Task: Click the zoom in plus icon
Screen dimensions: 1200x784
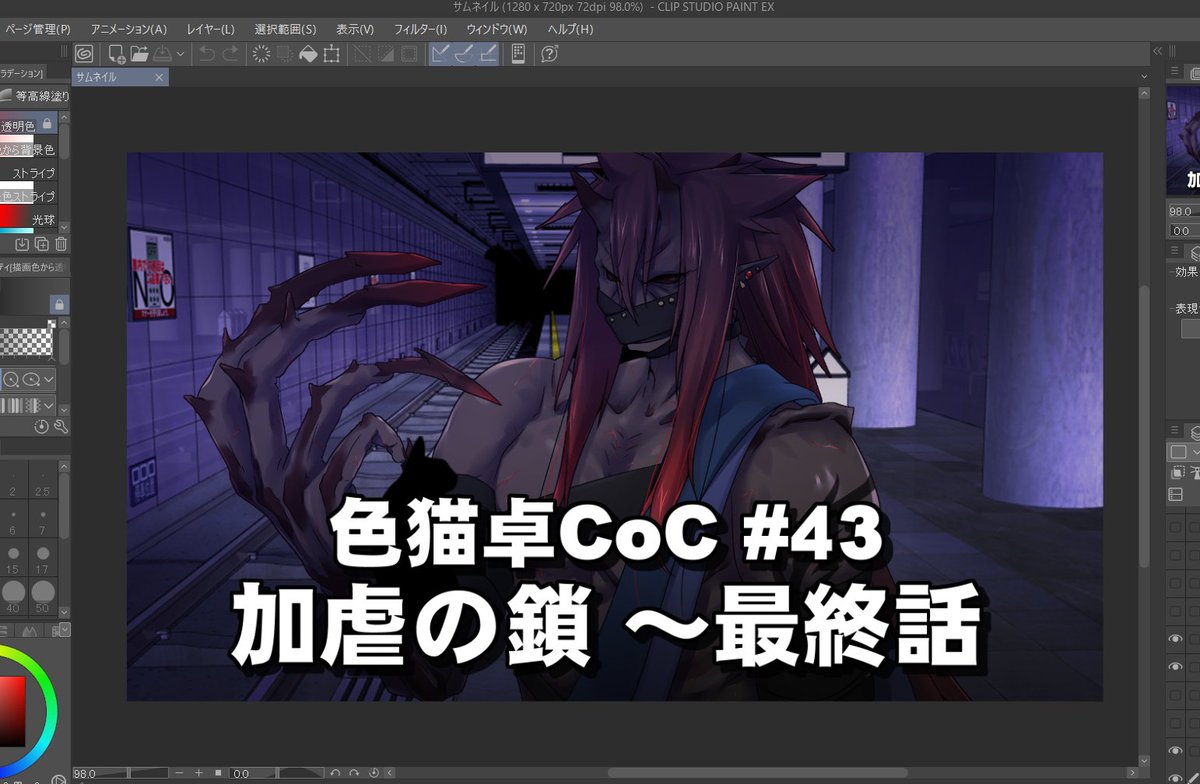Action: (199, 774)
